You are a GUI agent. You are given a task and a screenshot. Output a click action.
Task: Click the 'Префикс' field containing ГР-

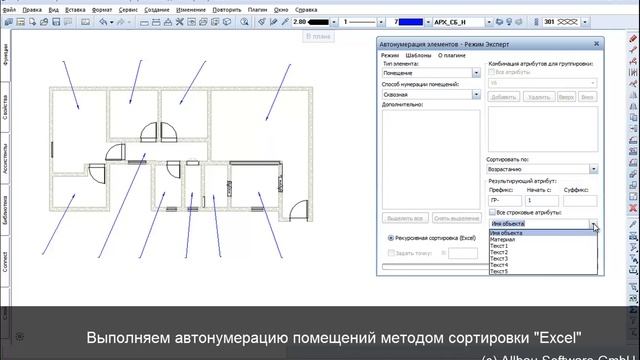pyautogui.click(x=505, y=201)
